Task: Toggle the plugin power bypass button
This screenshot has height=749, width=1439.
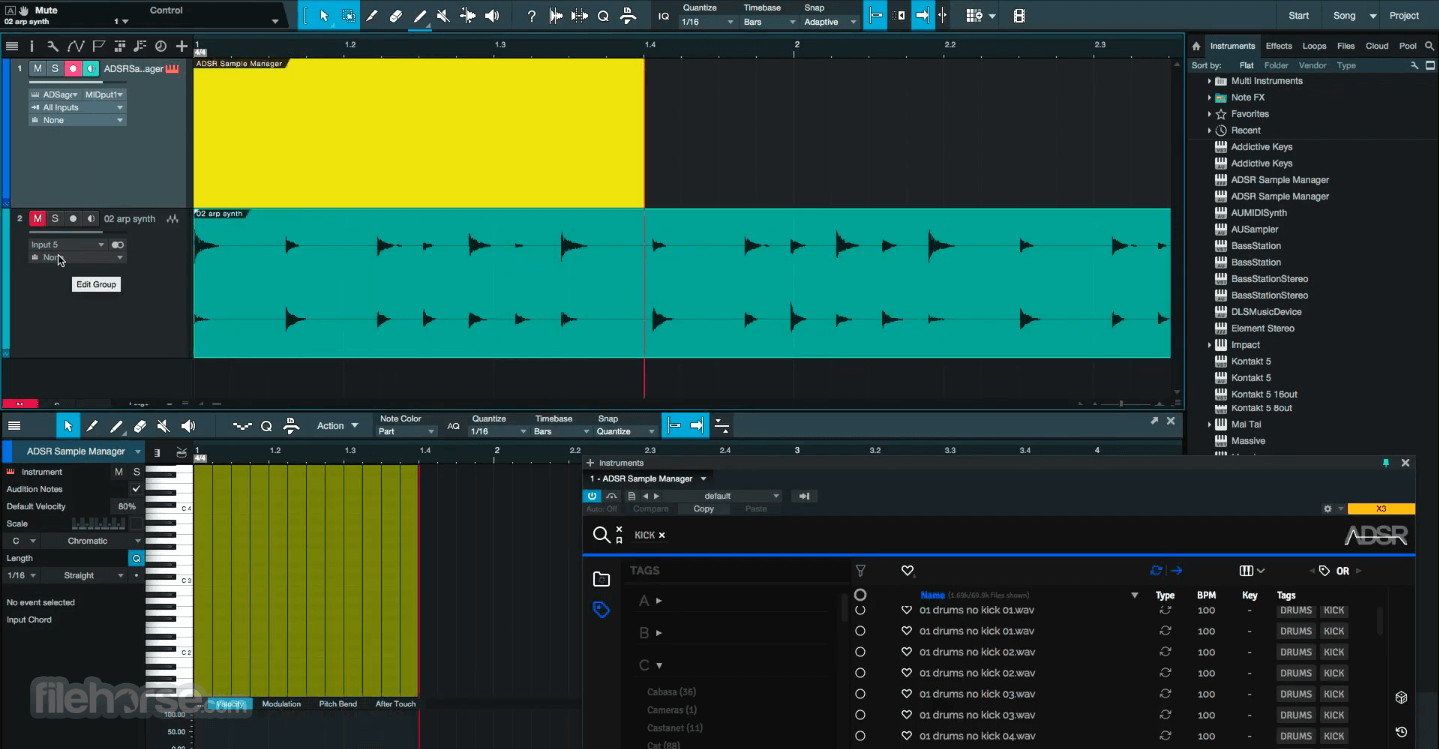Action: coord(592,496)
